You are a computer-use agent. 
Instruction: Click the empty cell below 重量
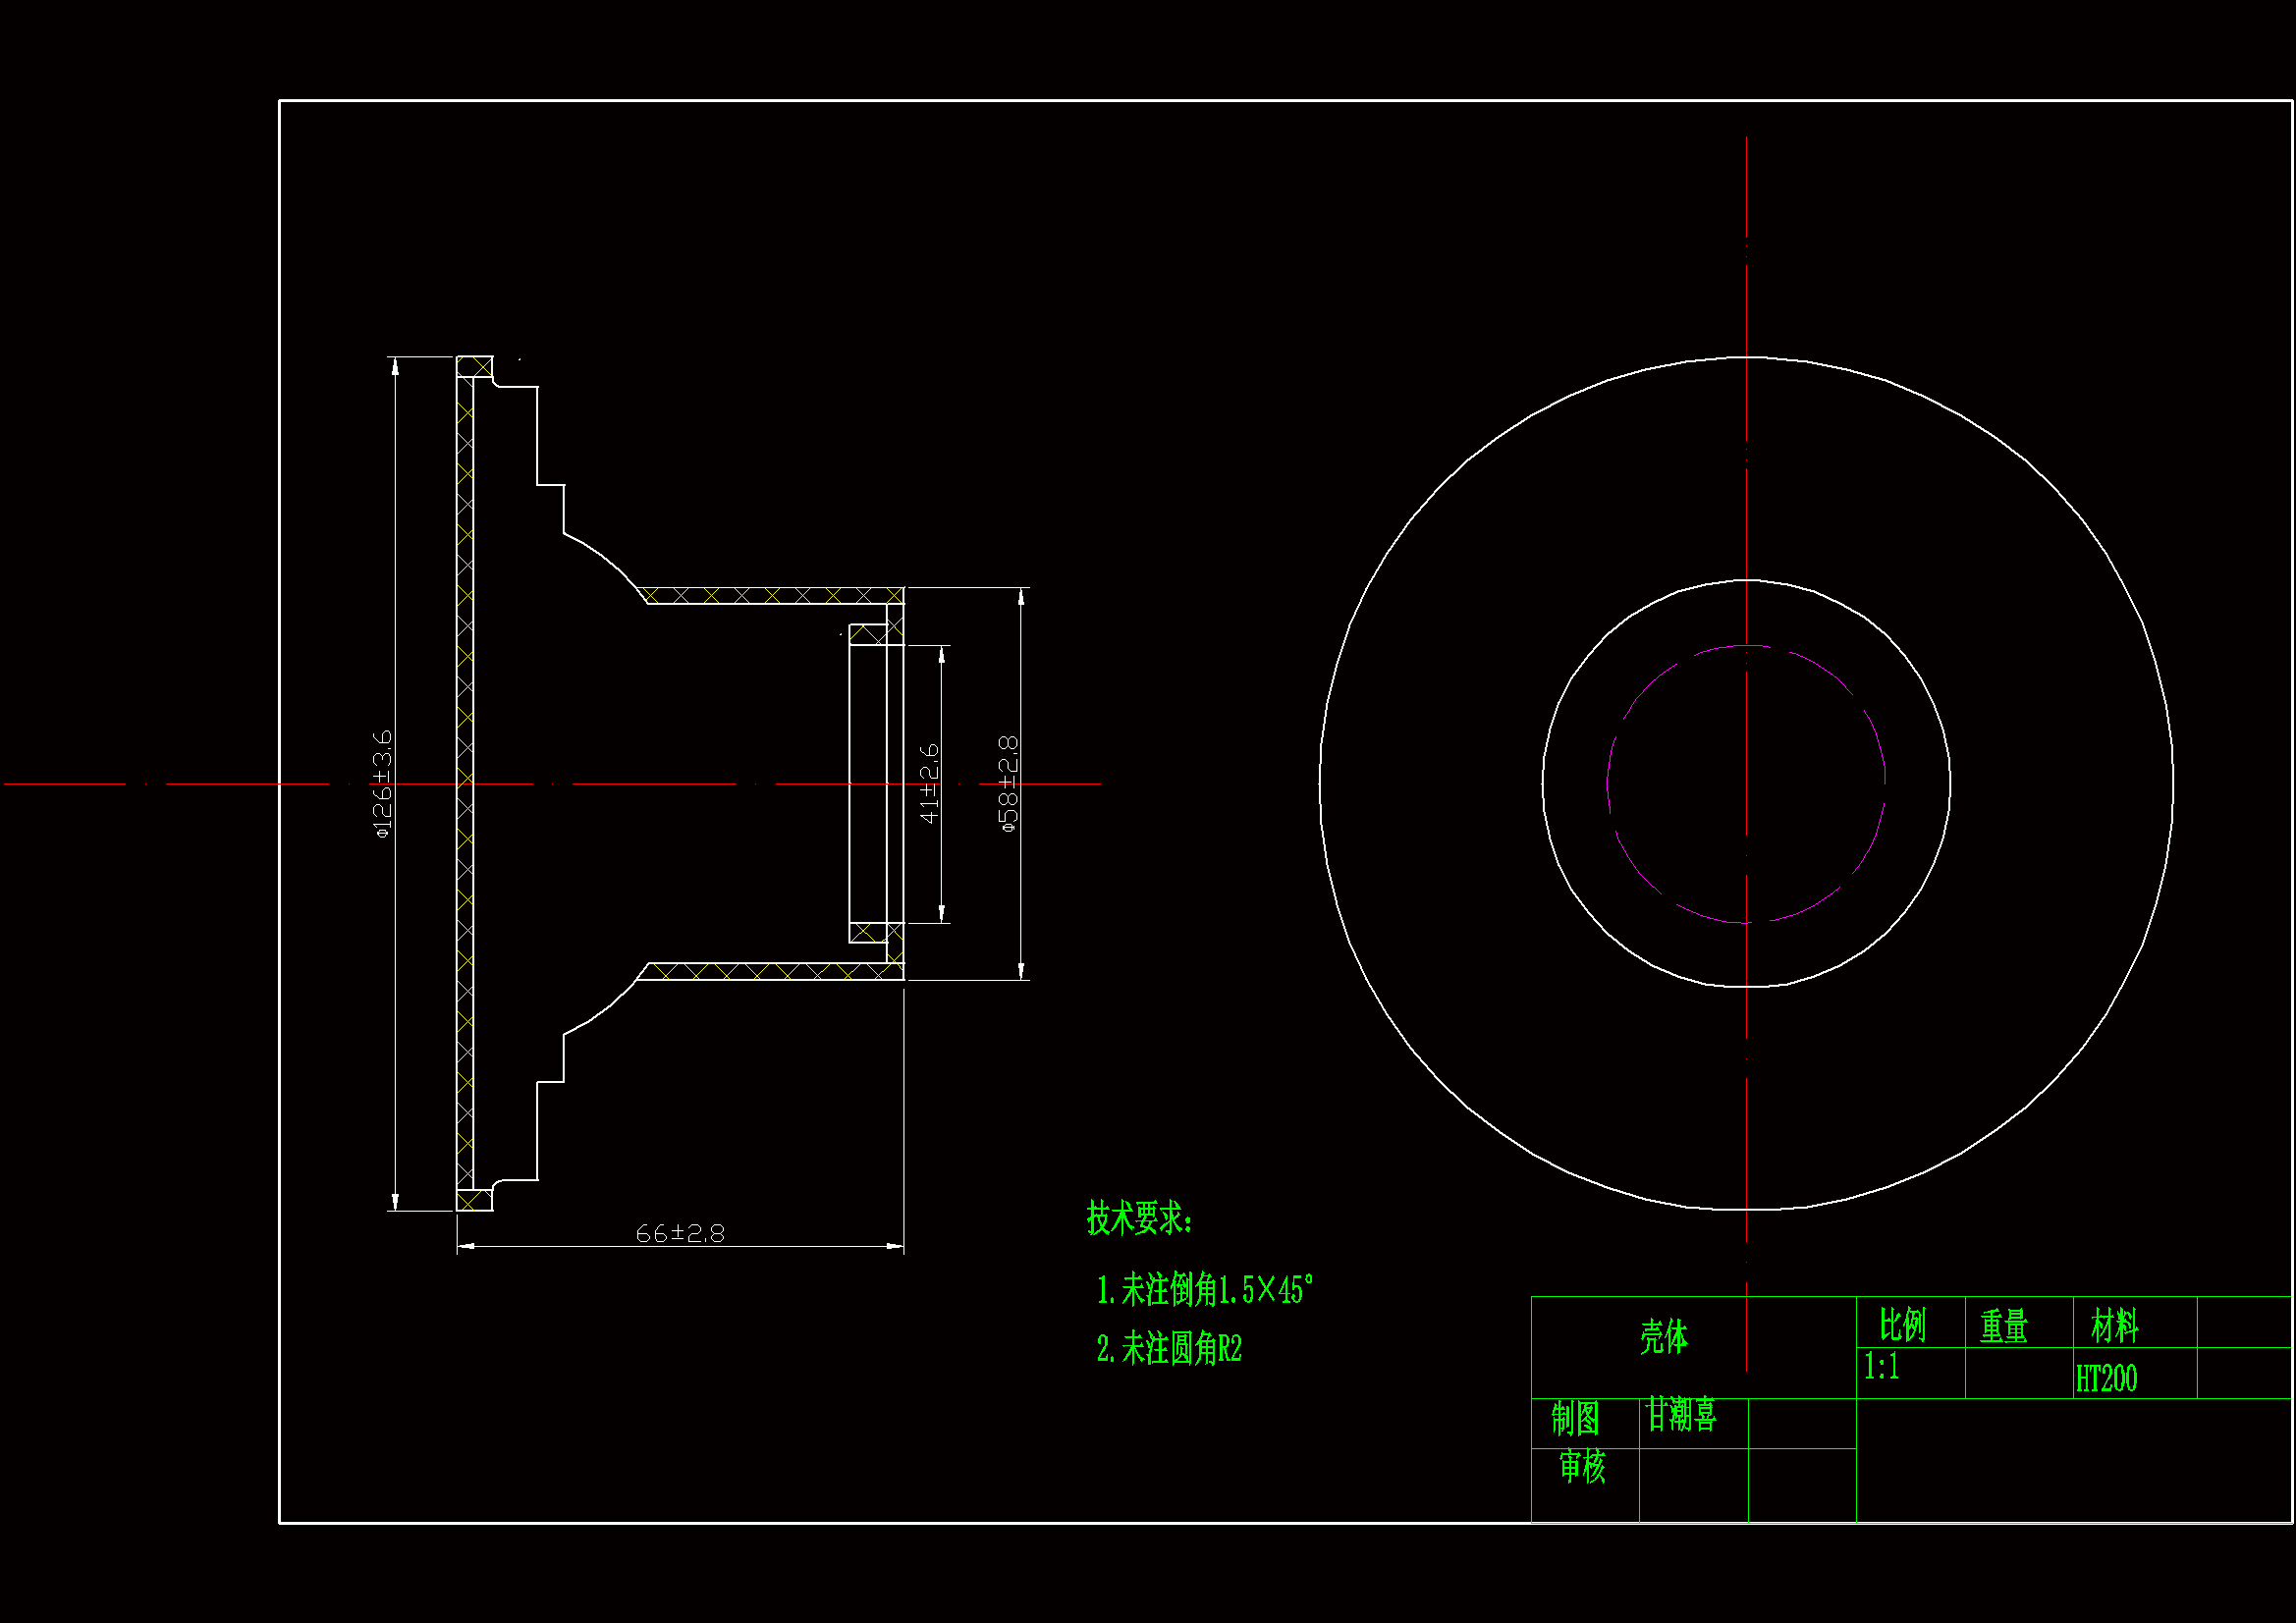tap(2018, 1373)
